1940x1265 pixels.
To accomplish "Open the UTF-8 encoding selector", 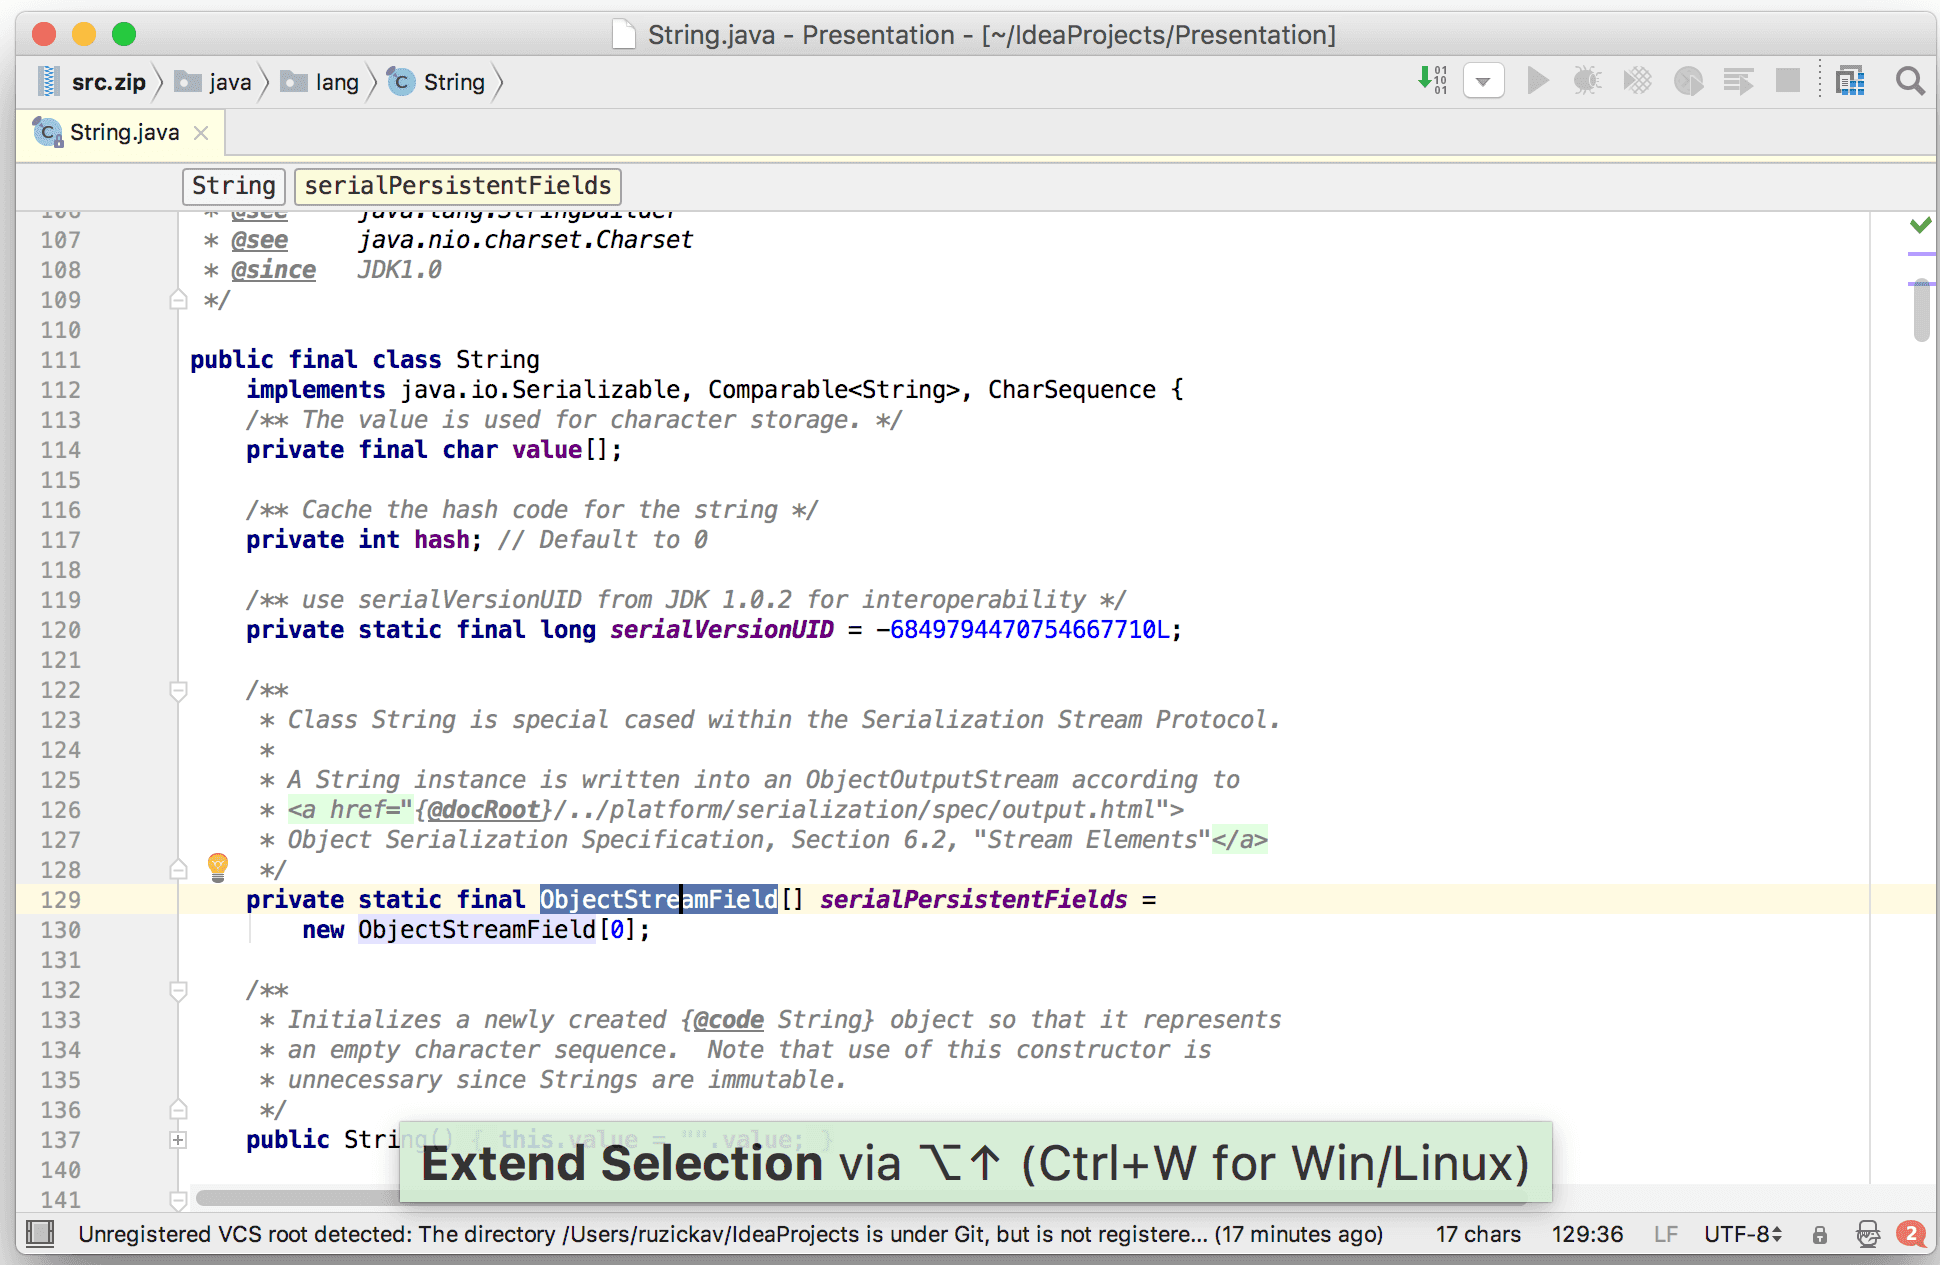I will point(1742,1235).
